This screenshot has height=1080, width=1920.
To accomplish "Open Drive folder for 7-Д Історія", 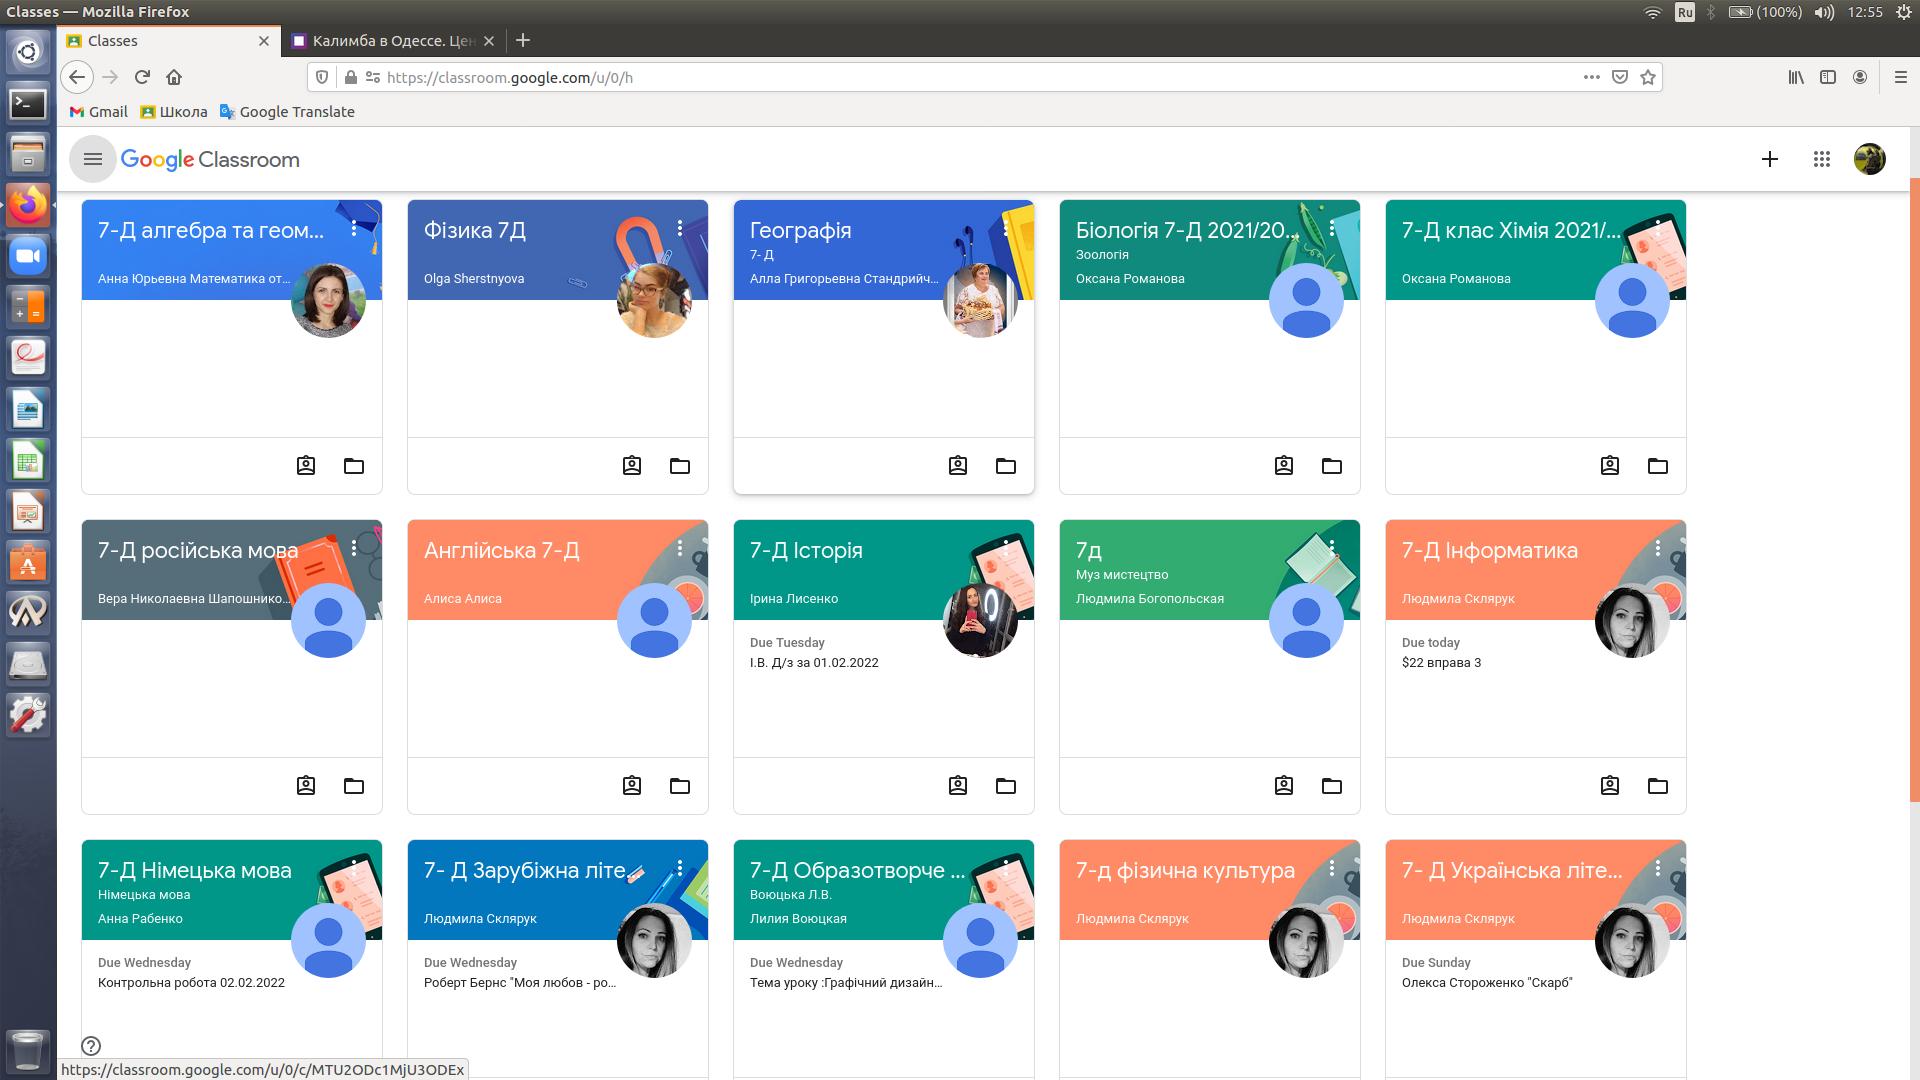I will (1006, 786).
